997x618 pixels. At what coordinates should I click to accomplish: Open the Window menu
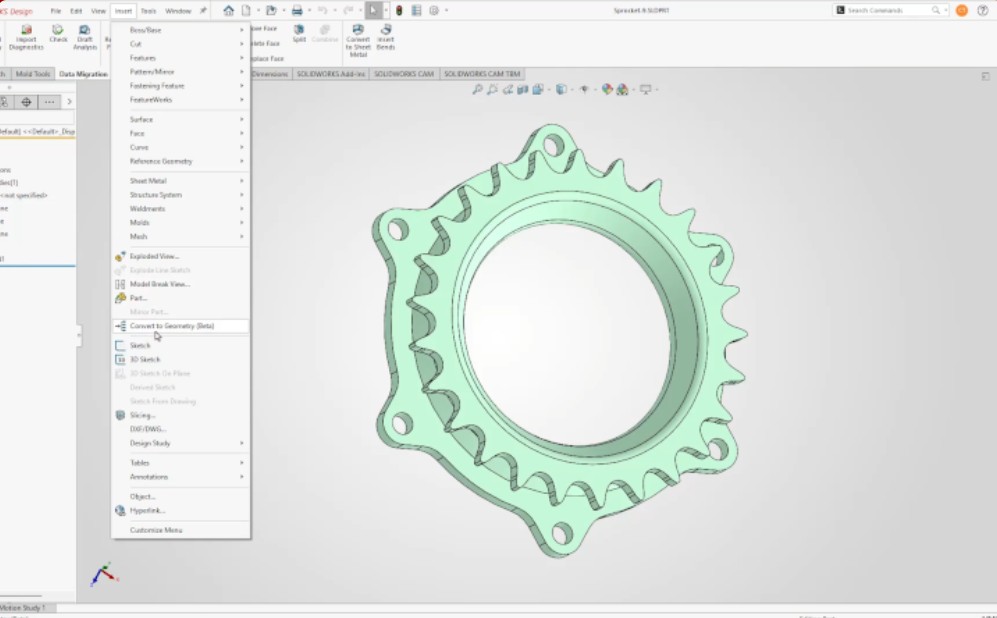178,11
